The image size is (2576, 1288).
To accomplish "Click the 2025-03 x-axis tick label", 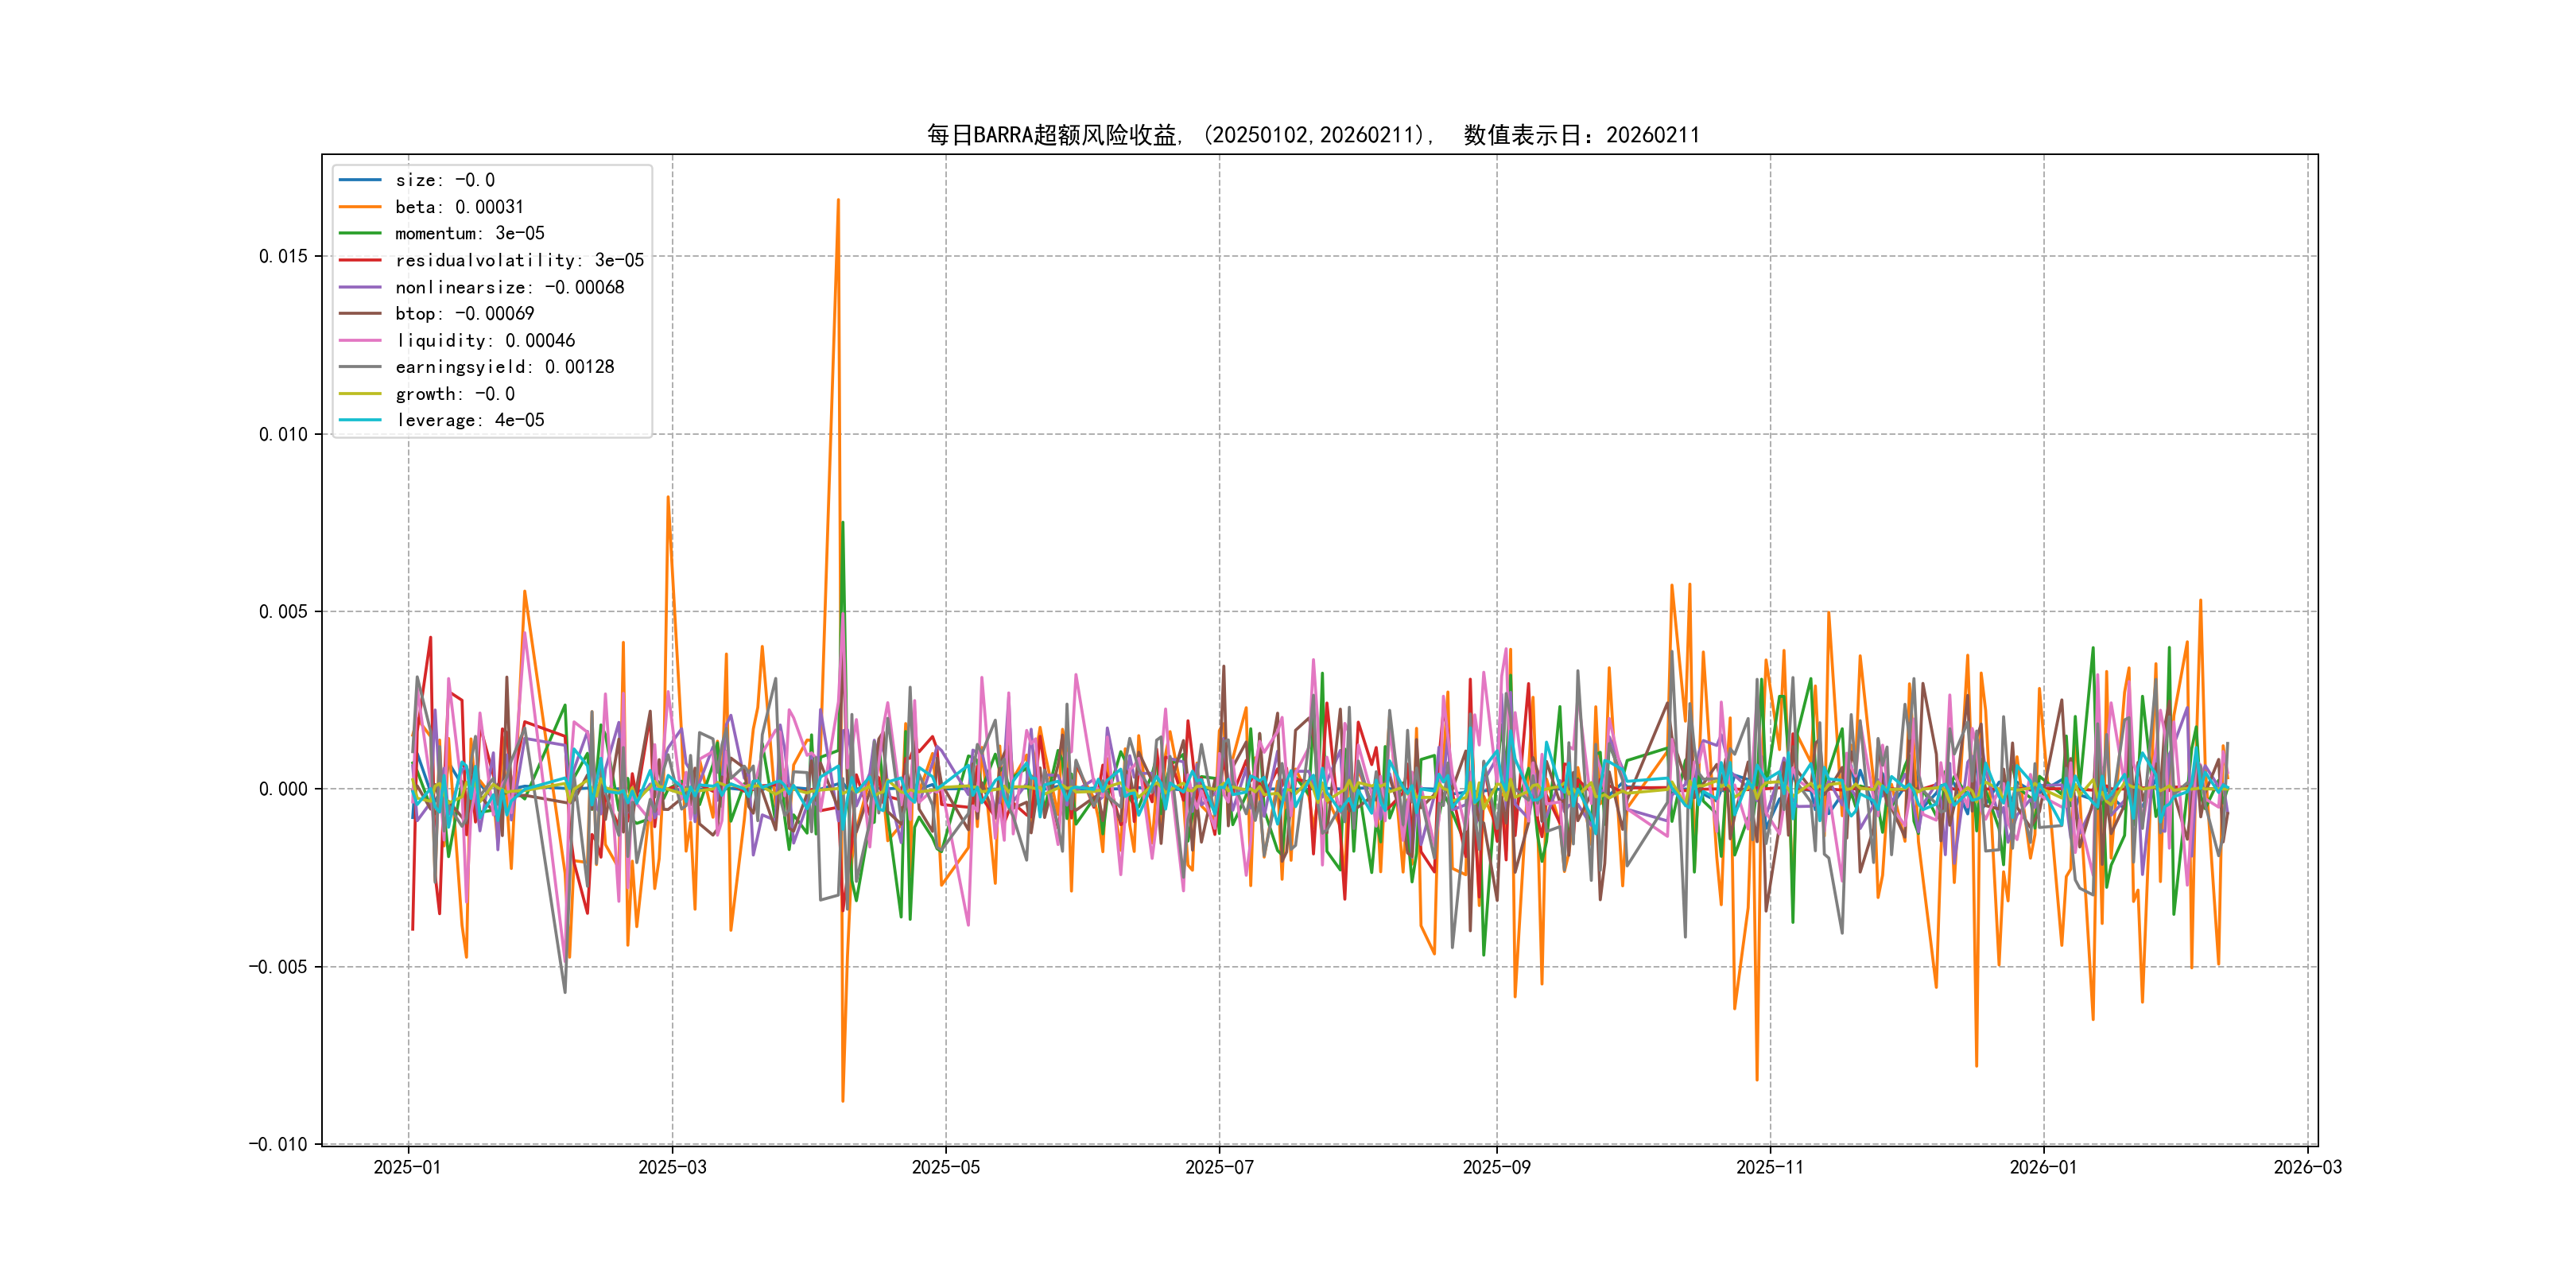I will point(672,1167).
